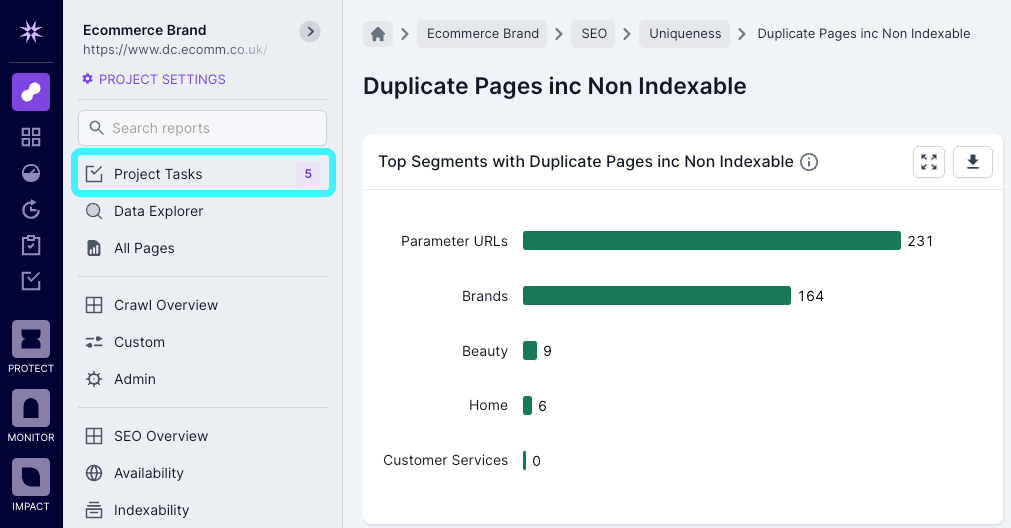Click the project URL text
The height and width of the screenshot is (528, 1011).
[x=175, y=50]
